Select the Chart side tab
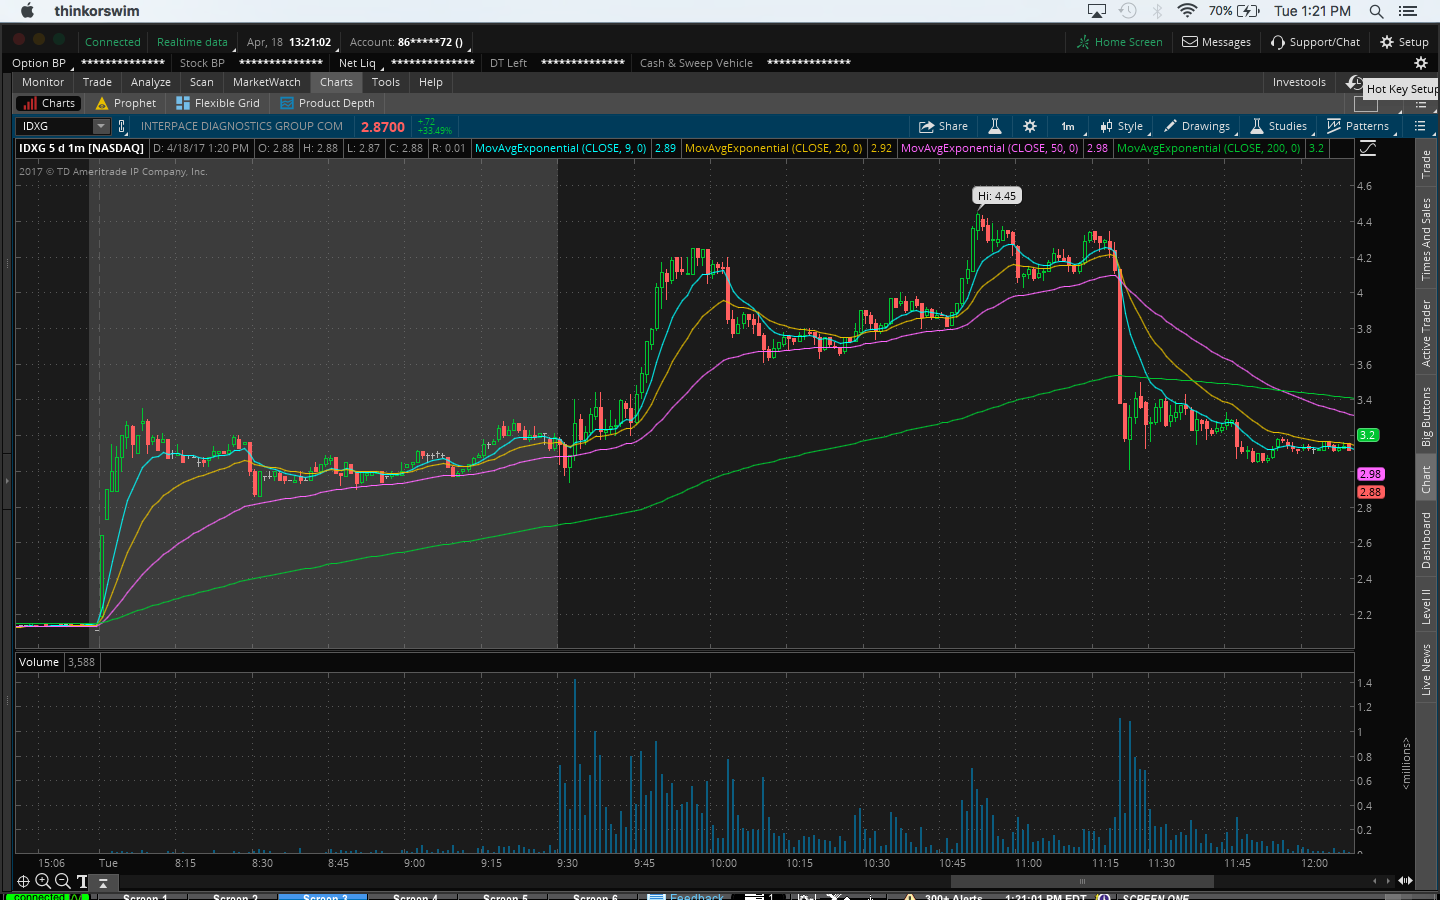The height and width of the screenshot is (900, 1440). tap(1426, 480)
